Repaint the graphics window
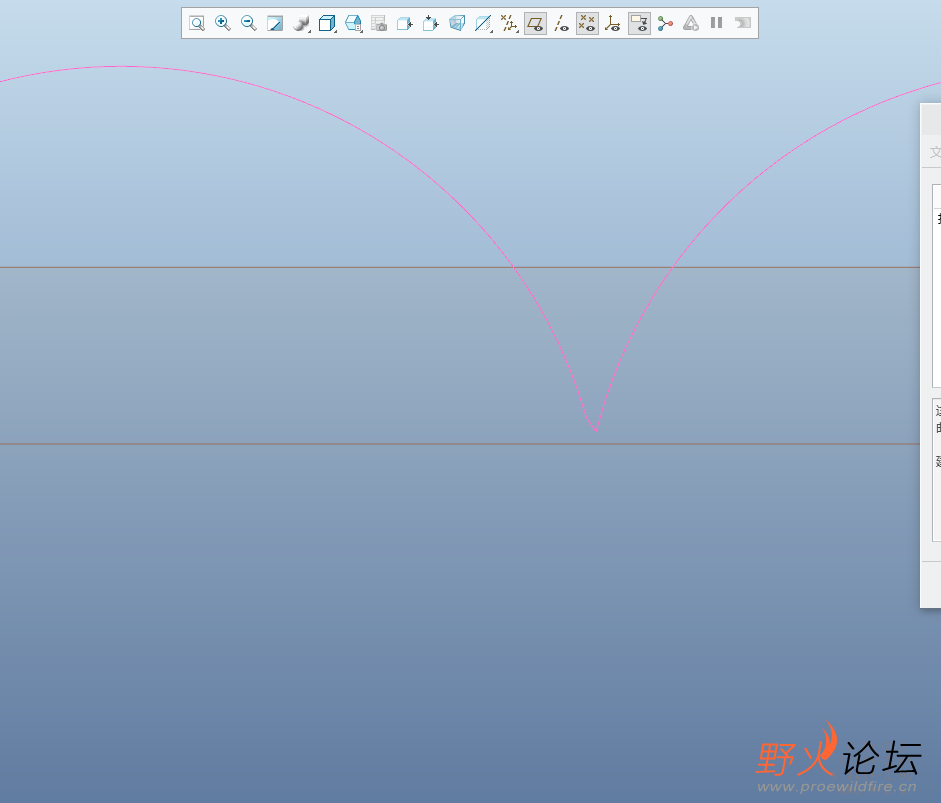Viewport: 941px width, 803px height. point(275,23)
